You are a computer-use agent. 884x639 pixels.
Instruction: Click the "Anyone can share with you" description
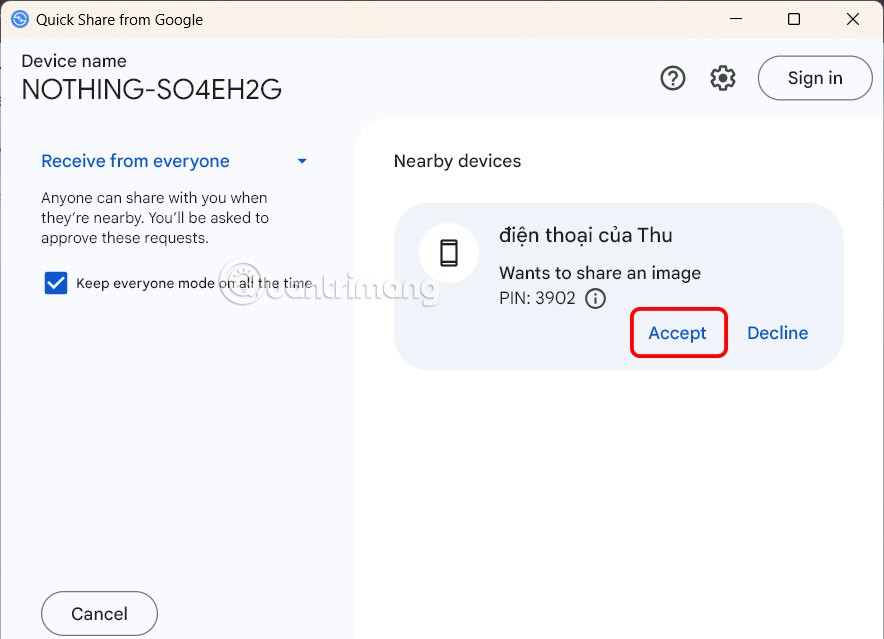(155, 218)
